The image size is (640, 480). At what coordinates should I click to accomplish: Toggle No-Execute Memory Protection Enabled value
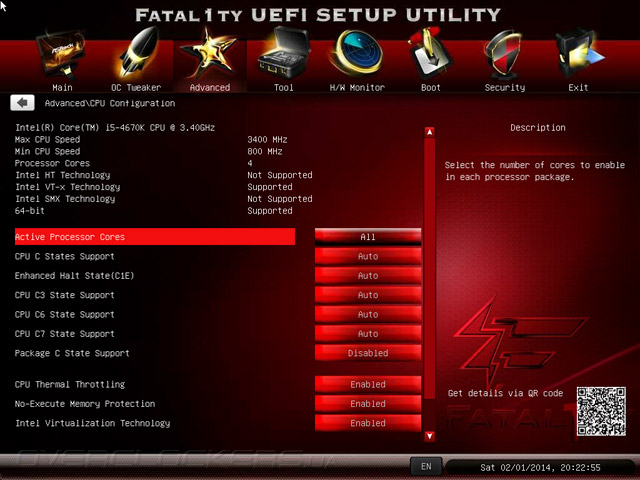point(368,404)
